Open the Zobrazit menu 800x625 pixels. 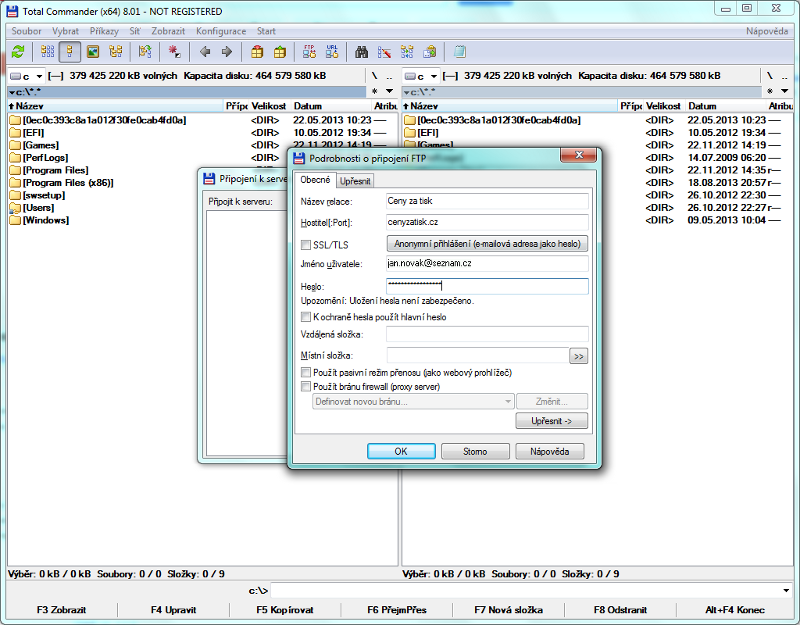[x=168, y=31]
